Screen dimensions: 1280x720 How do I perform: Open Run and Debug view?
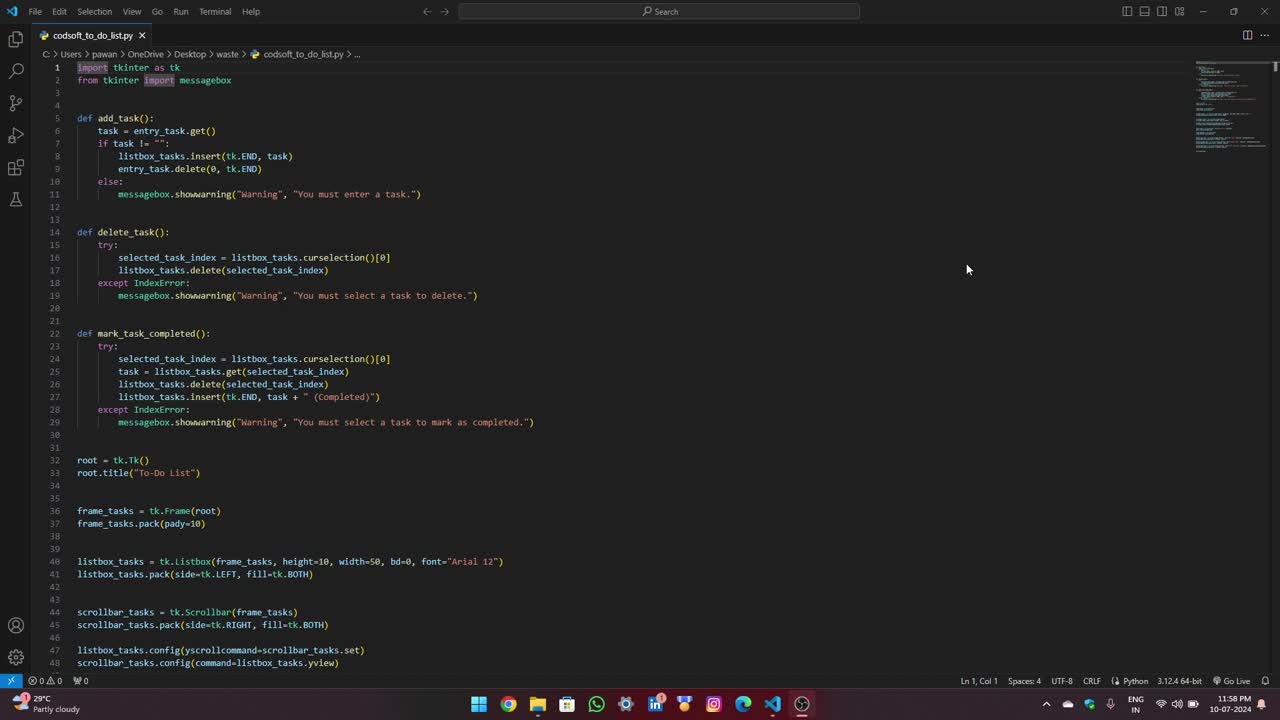pyautogui.click(x=15, y=135)
